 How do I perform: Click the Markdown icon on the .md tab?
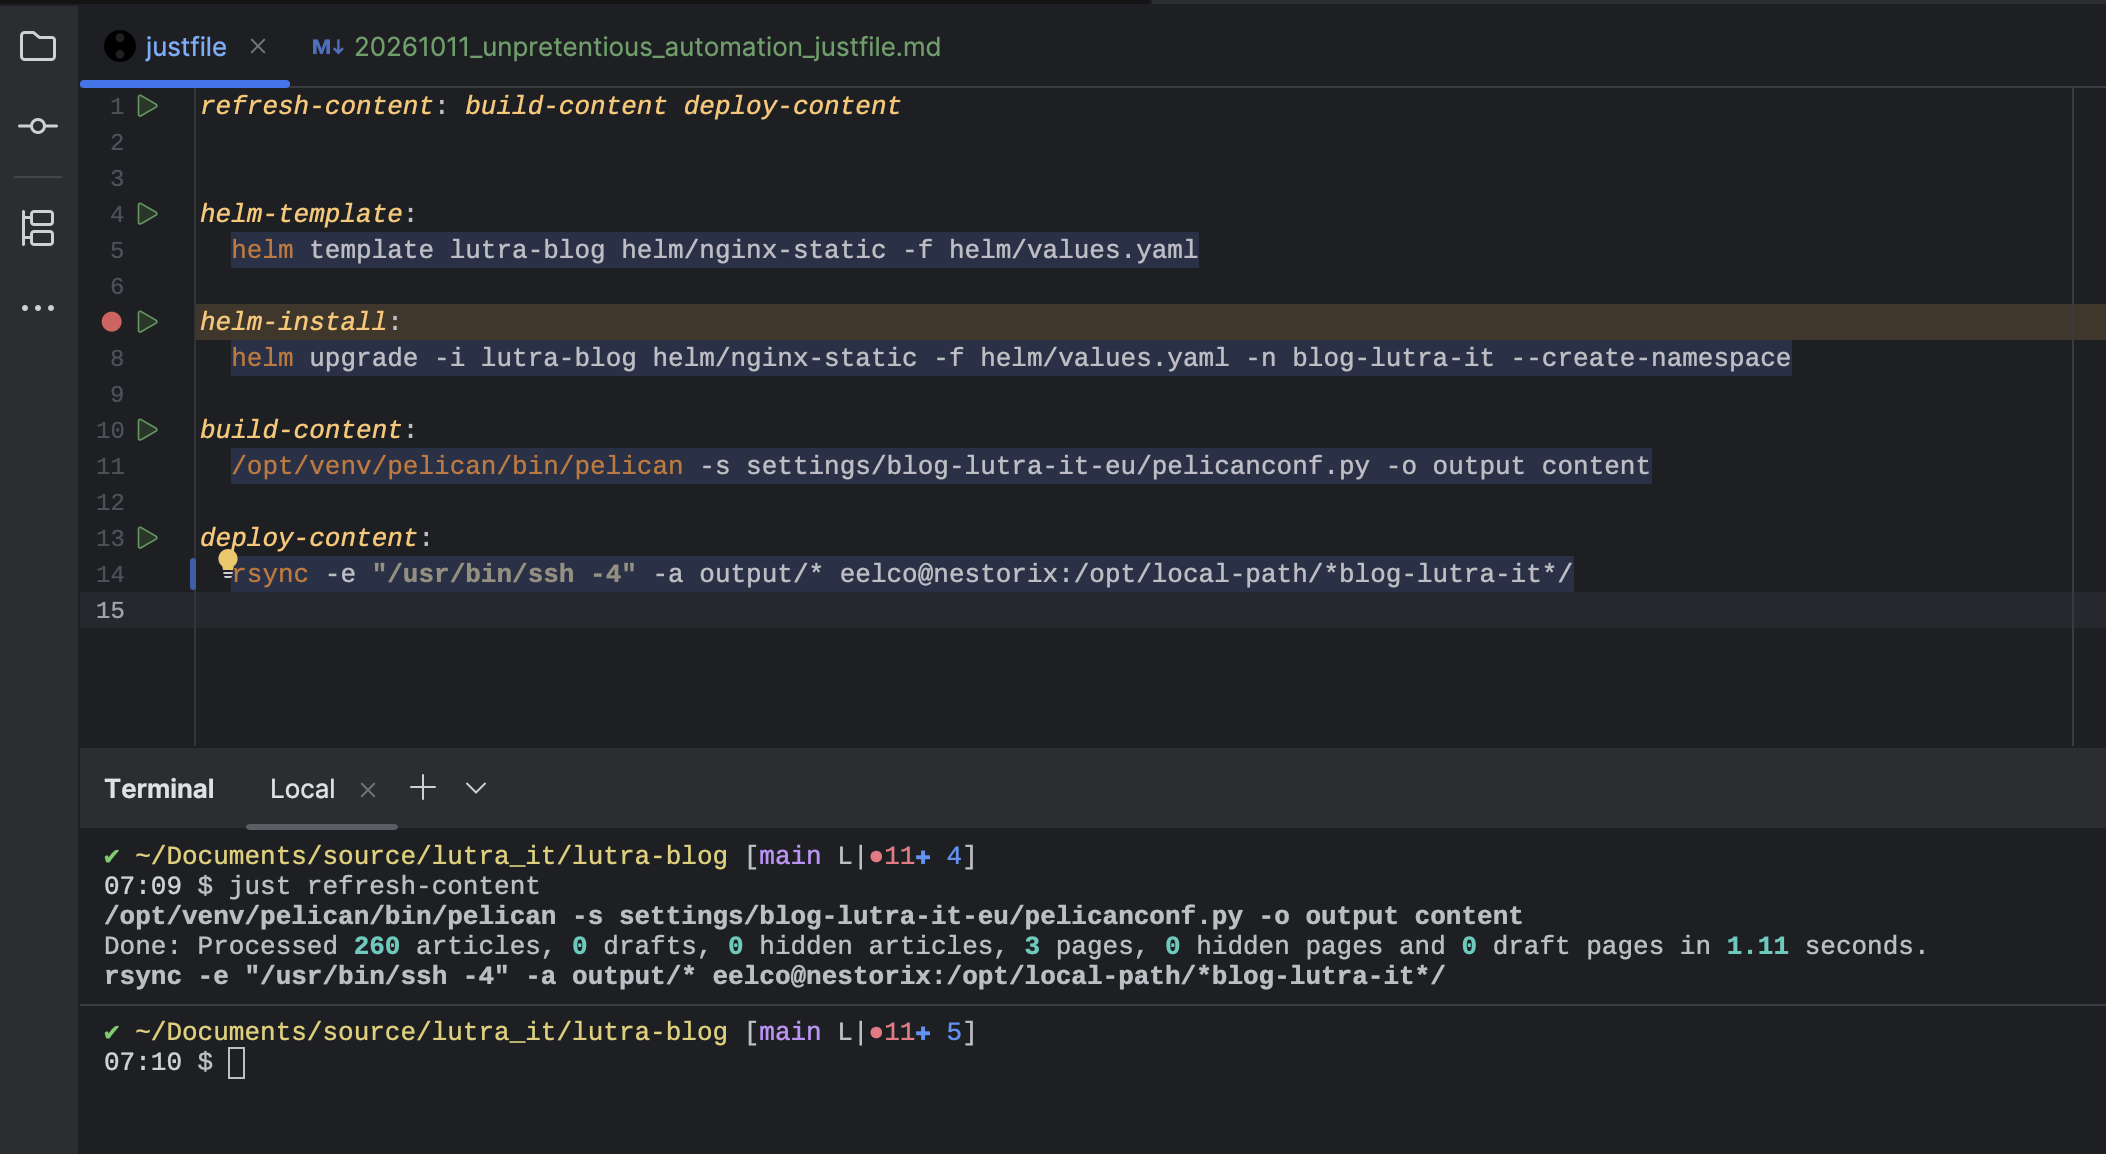coord(328,47)
